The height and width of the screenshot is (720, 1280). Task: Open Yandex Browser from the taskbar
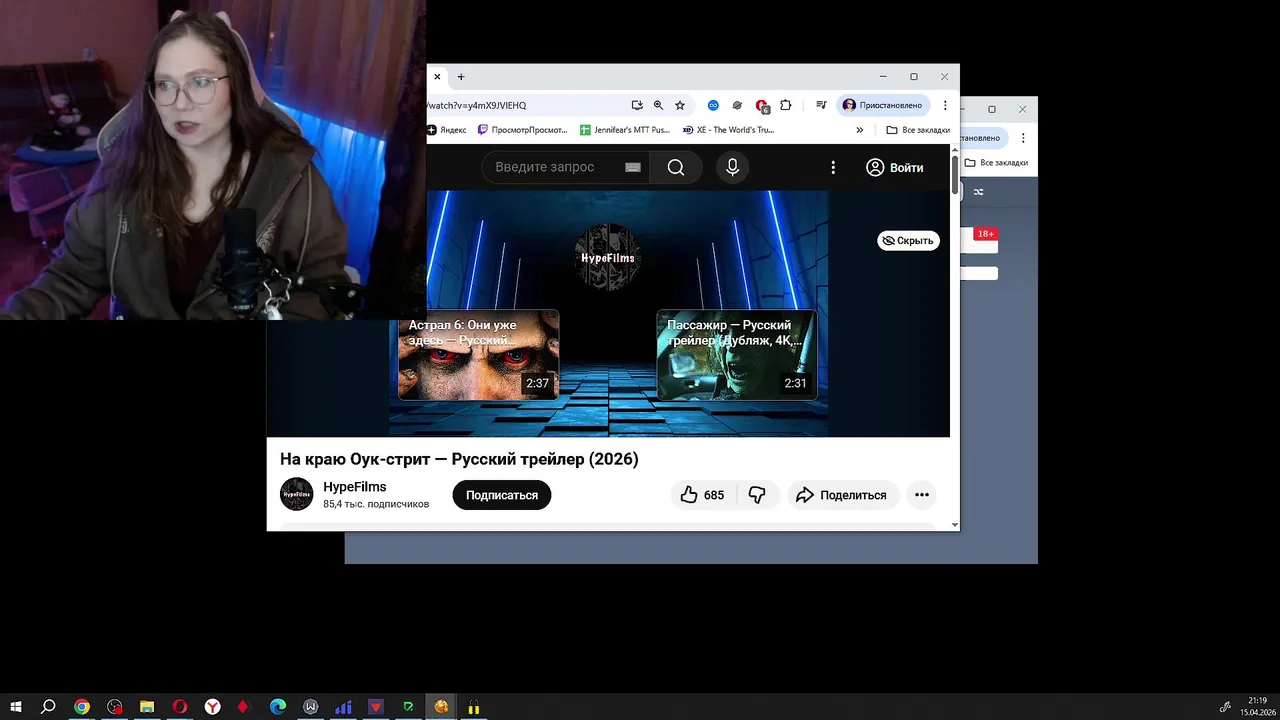(x=213, y=707)
